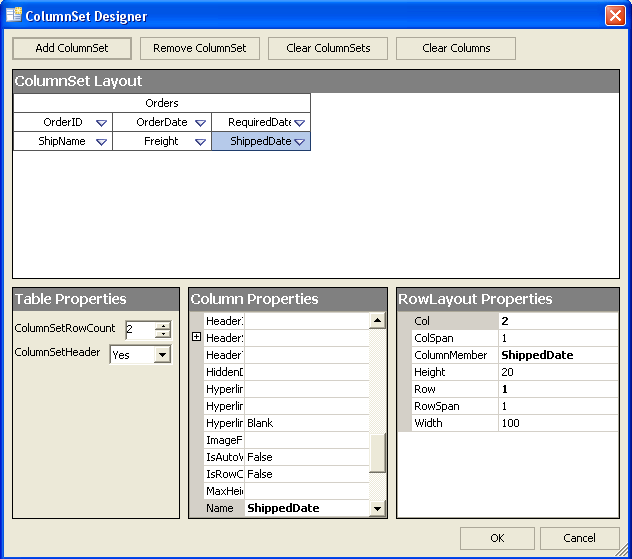632x559 pixels.
Task: Open the OrderID cell dropdown arrow
Action: (101, 123)
